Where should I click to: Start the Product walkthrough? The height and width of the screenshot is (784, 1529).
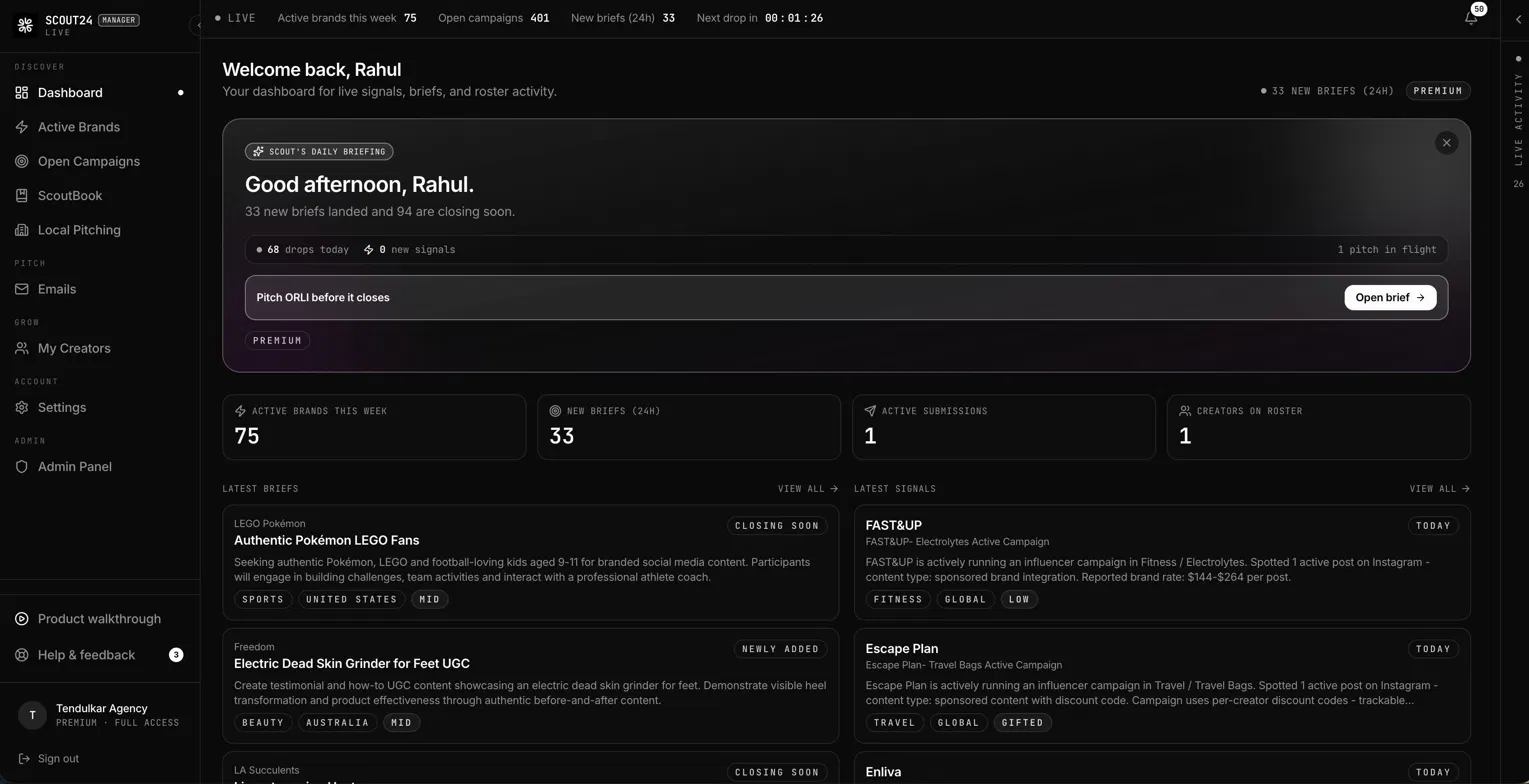[98, 619]
